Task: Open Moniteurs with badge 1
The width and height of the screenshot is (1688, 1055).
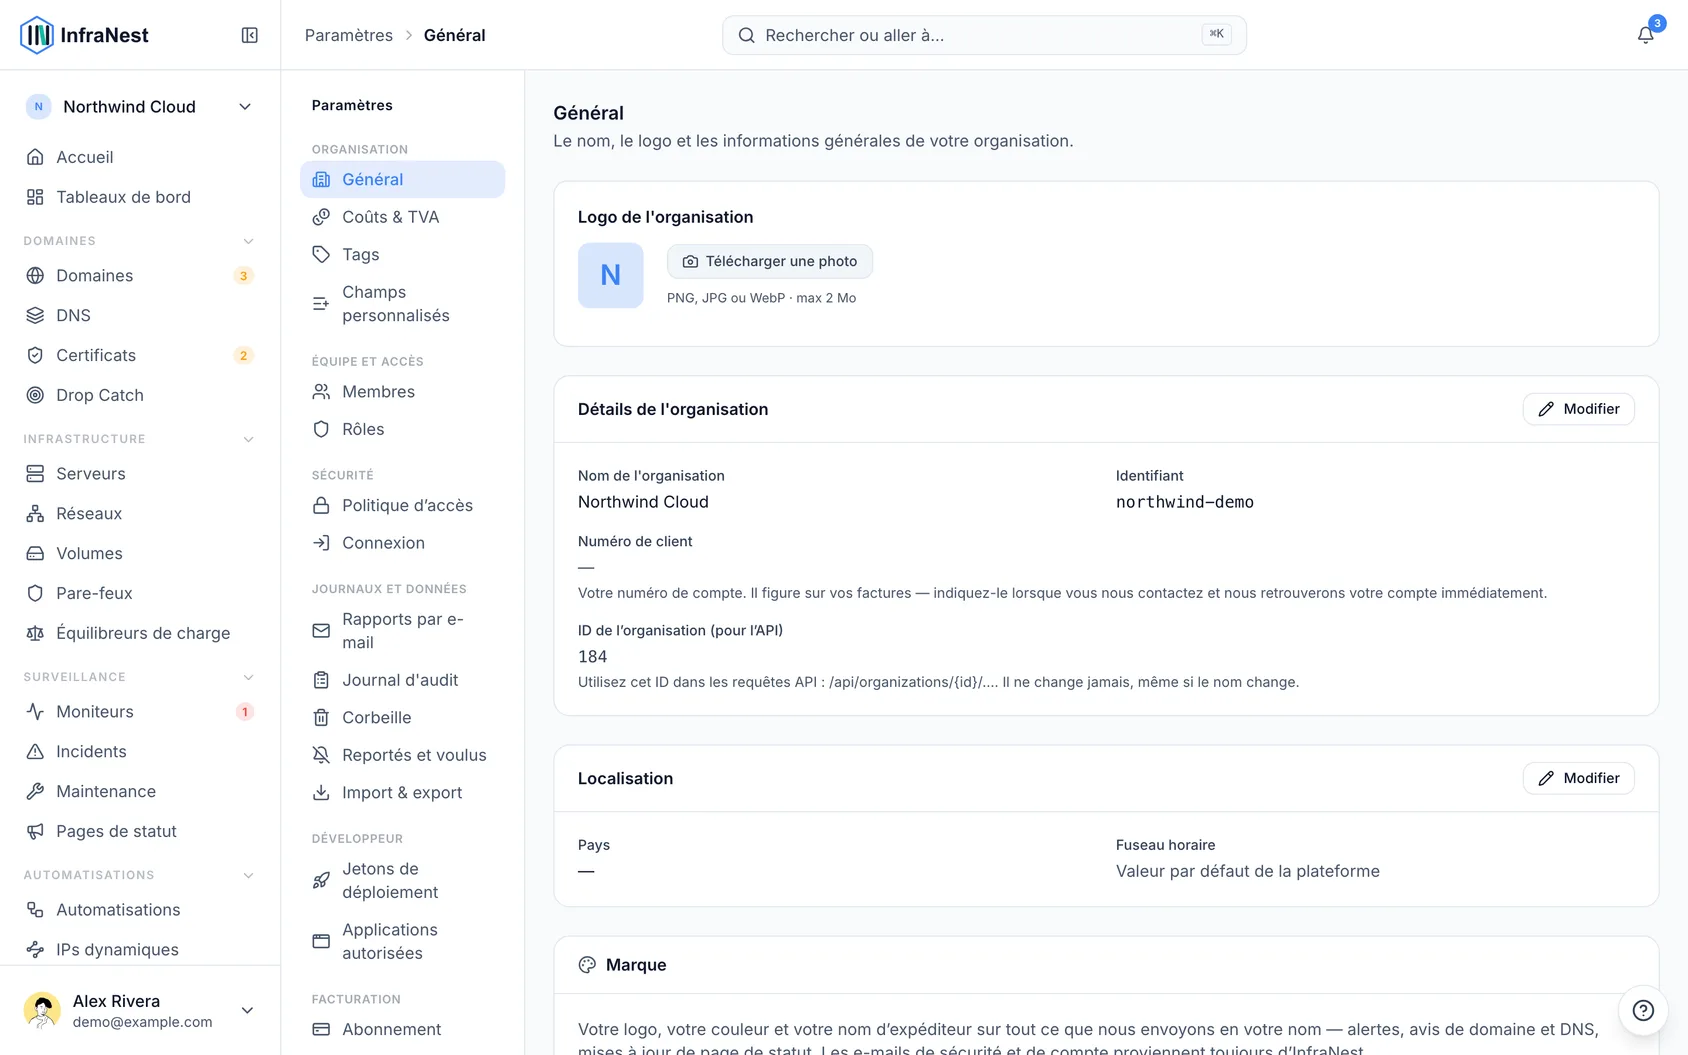Action: pos(140,712)
